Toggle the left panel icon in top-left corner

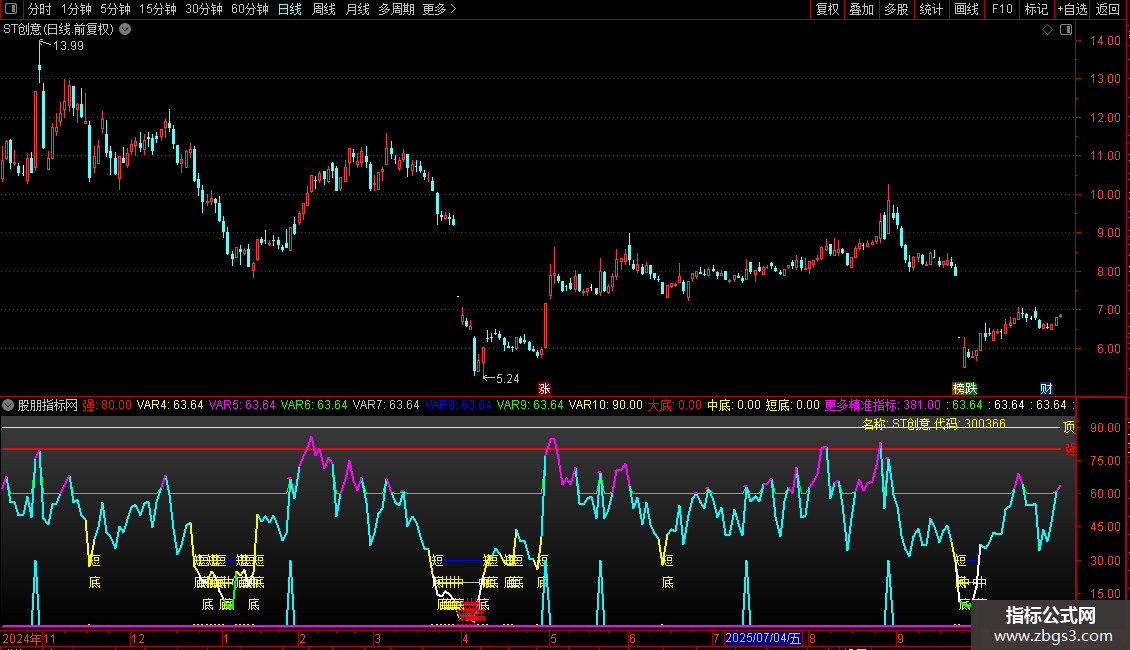click(10, 9)
